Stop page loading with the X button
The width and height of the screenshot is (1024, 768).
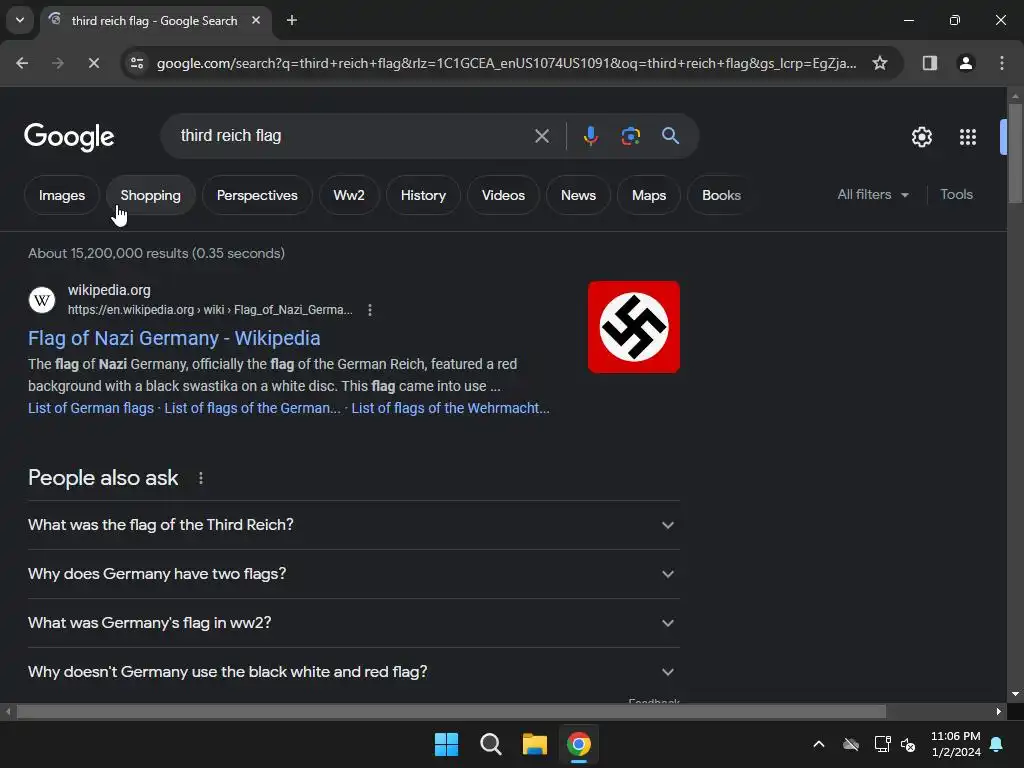tap(93, 63)
